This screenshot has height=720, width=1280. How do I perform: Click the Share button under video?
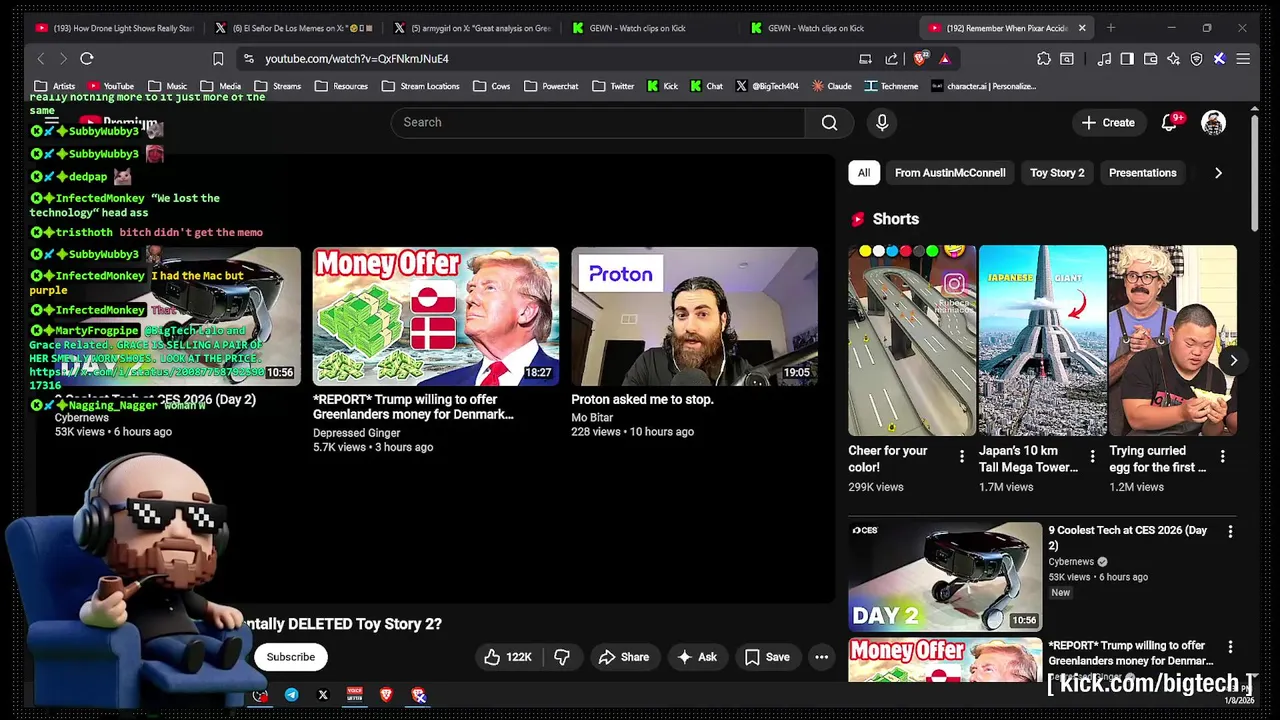(x=624, y=657)
